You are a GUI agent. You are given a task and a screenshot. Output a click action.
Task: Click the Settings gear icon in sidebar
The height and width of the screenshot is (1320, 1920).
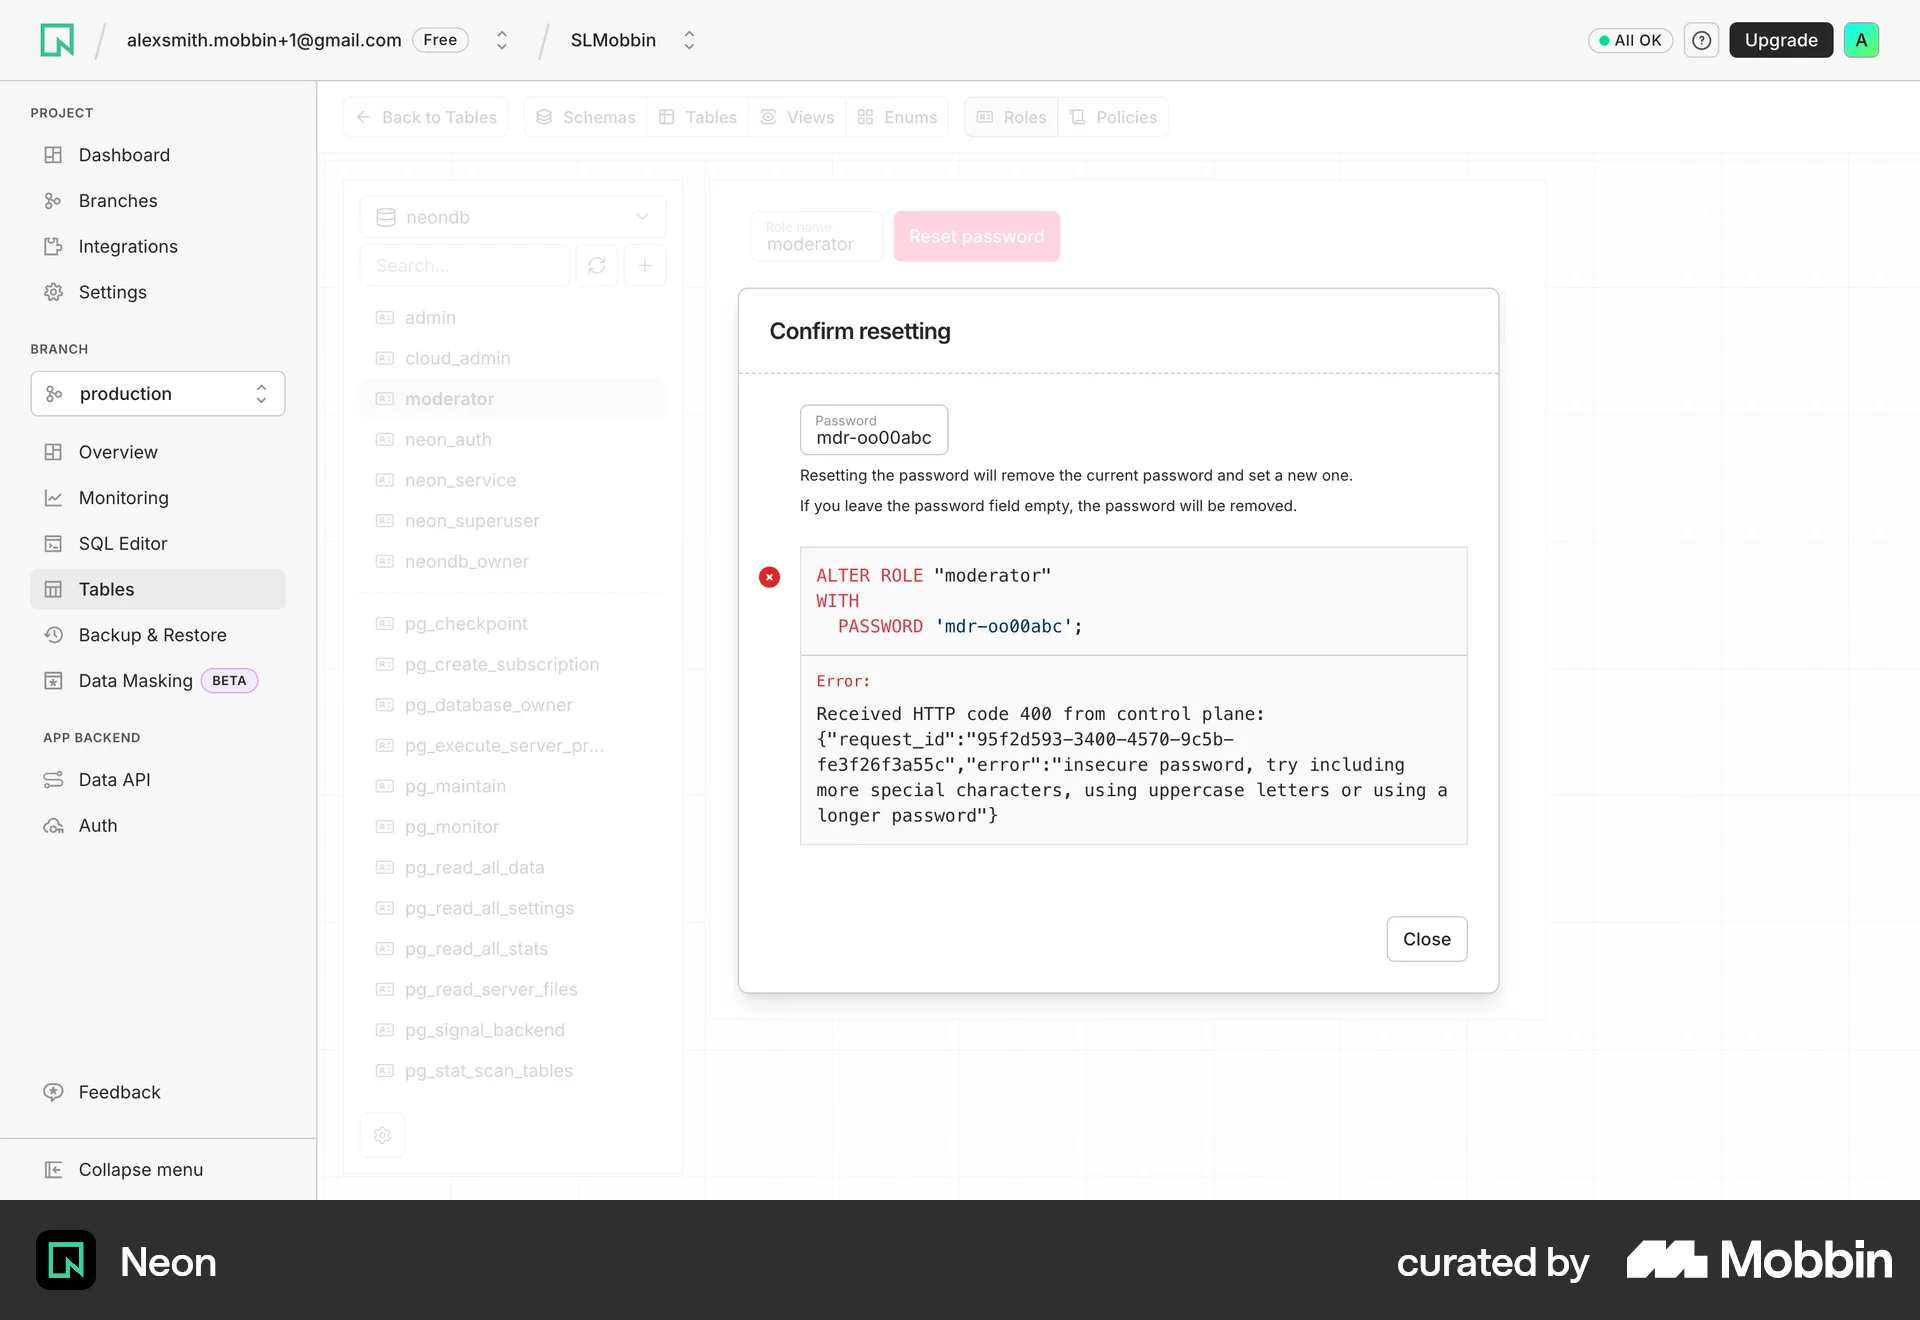[53, 292]
